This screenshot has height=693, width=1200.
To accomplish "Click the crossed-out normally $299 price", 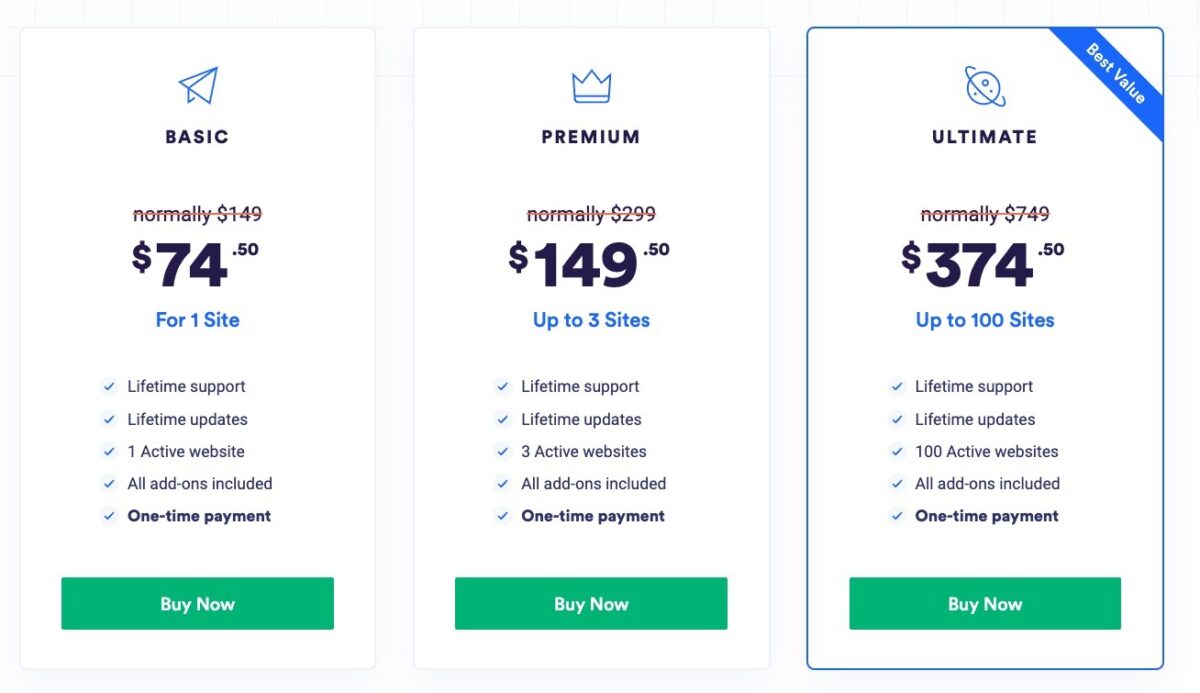I will [591, 214].
